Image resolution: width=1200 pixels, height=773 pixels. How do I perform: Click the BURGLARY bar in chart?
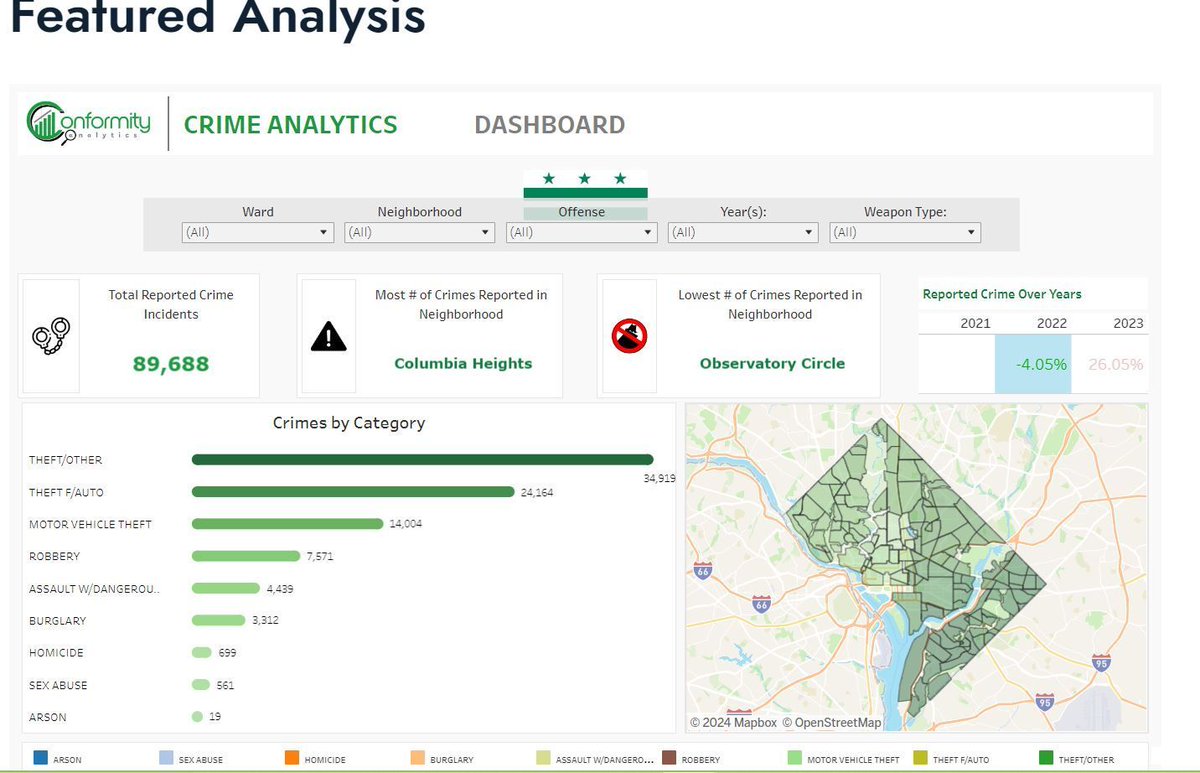pos(218,620)
